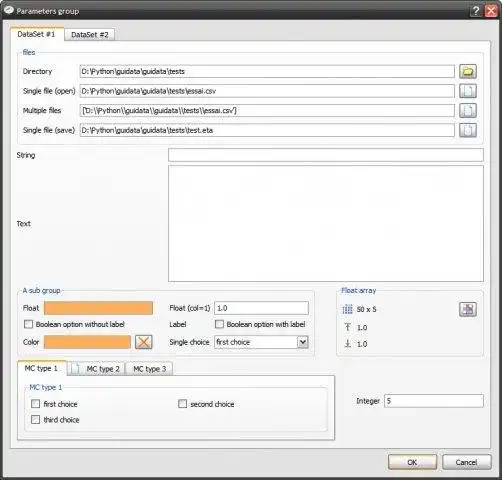Confirm with the OK button
The image size is (502, 480).
coord(412,462)
